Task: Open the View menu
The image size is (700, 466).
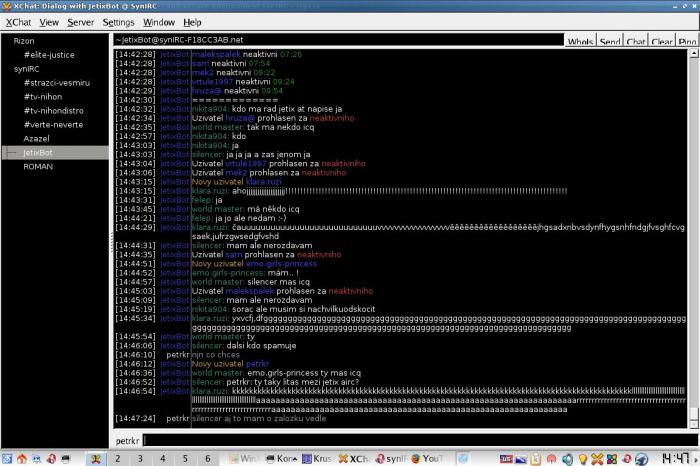Action: (49, 22)
